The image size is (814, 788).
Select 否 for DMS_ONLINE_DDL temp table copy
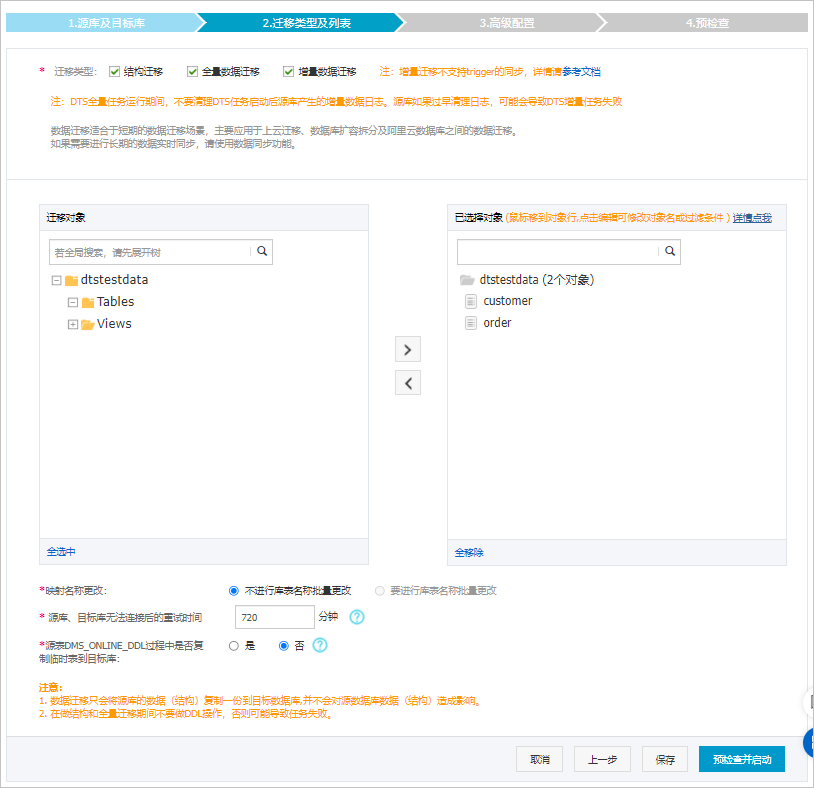(x=283, y=646)
